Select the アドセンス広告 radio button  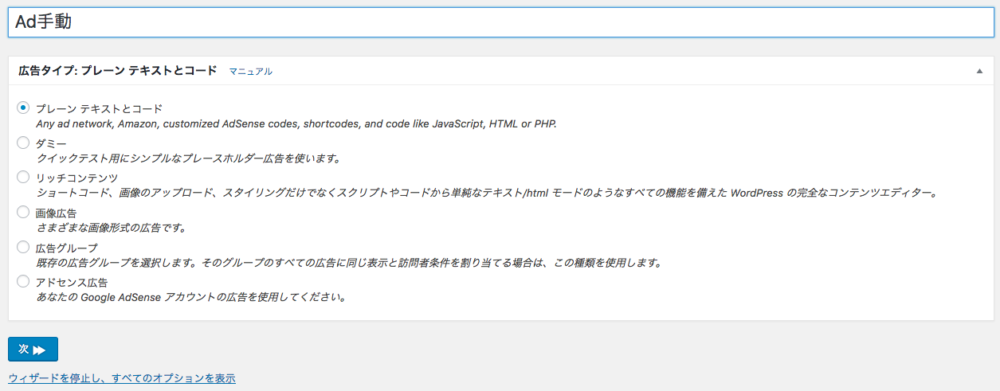point(23,281)
